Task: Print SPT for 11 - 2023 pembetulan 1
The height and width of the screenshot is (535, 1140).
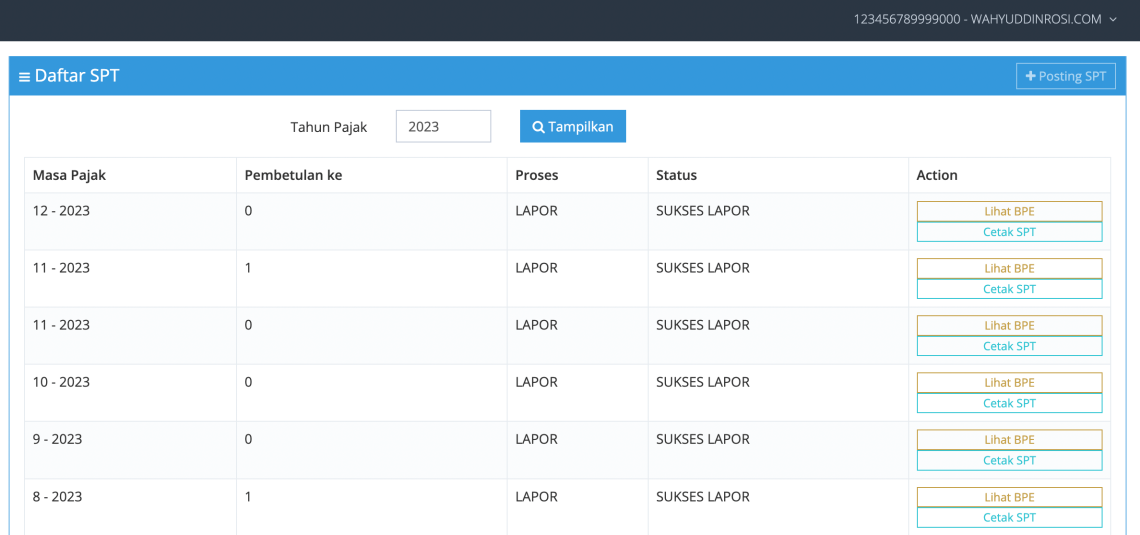Action: 1009,289
